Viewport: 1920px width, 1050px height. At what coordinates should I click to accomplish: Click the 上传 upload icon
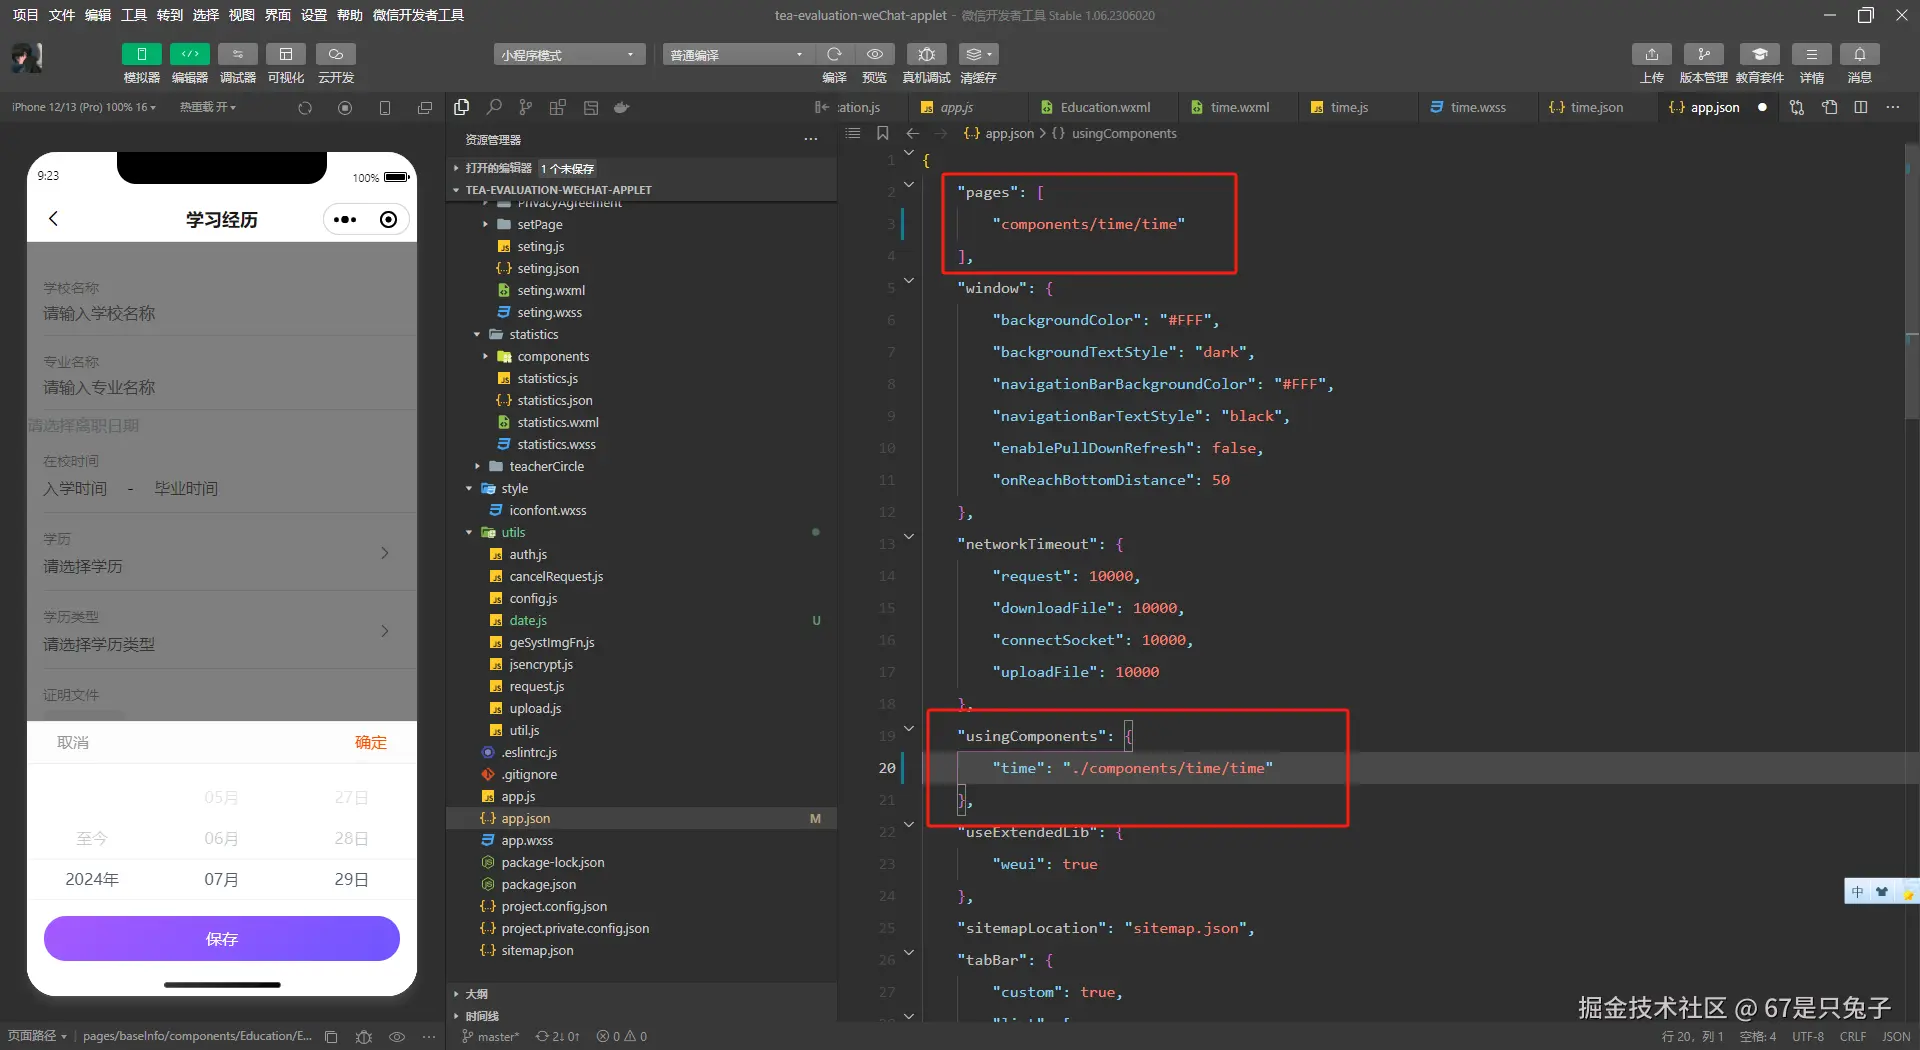click(x=1651, y=54)
